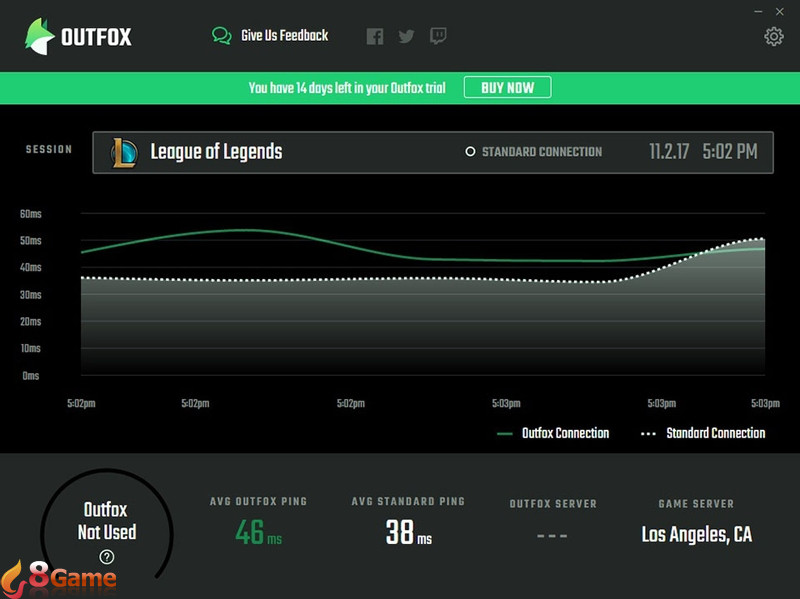Click the Give Us Feedback link
The image size is (800, 599).
[x=284, y=36]
